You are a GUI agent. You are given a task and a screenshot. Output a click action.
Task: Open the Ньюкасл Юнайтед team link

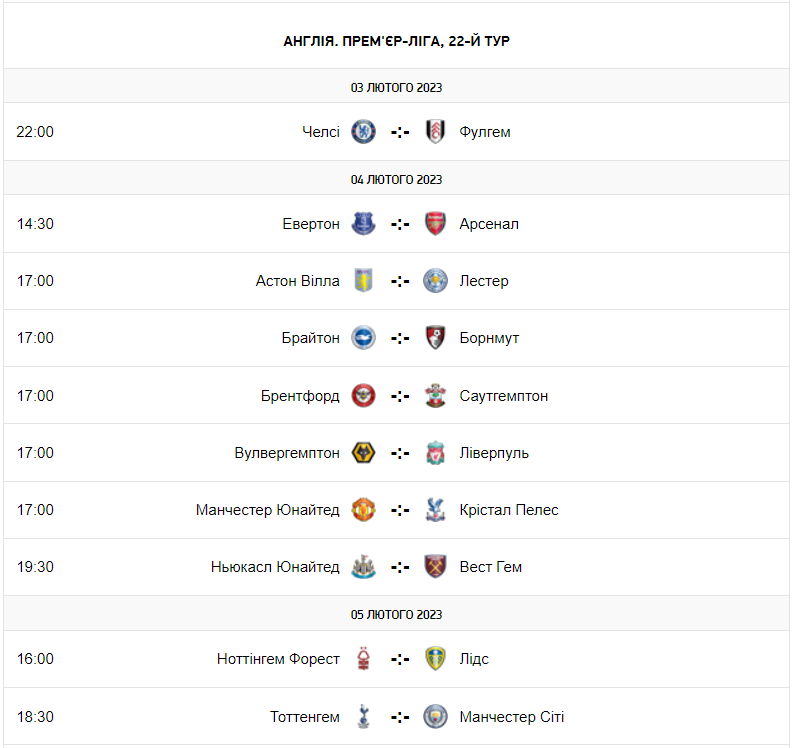click(x=275, y=567)
